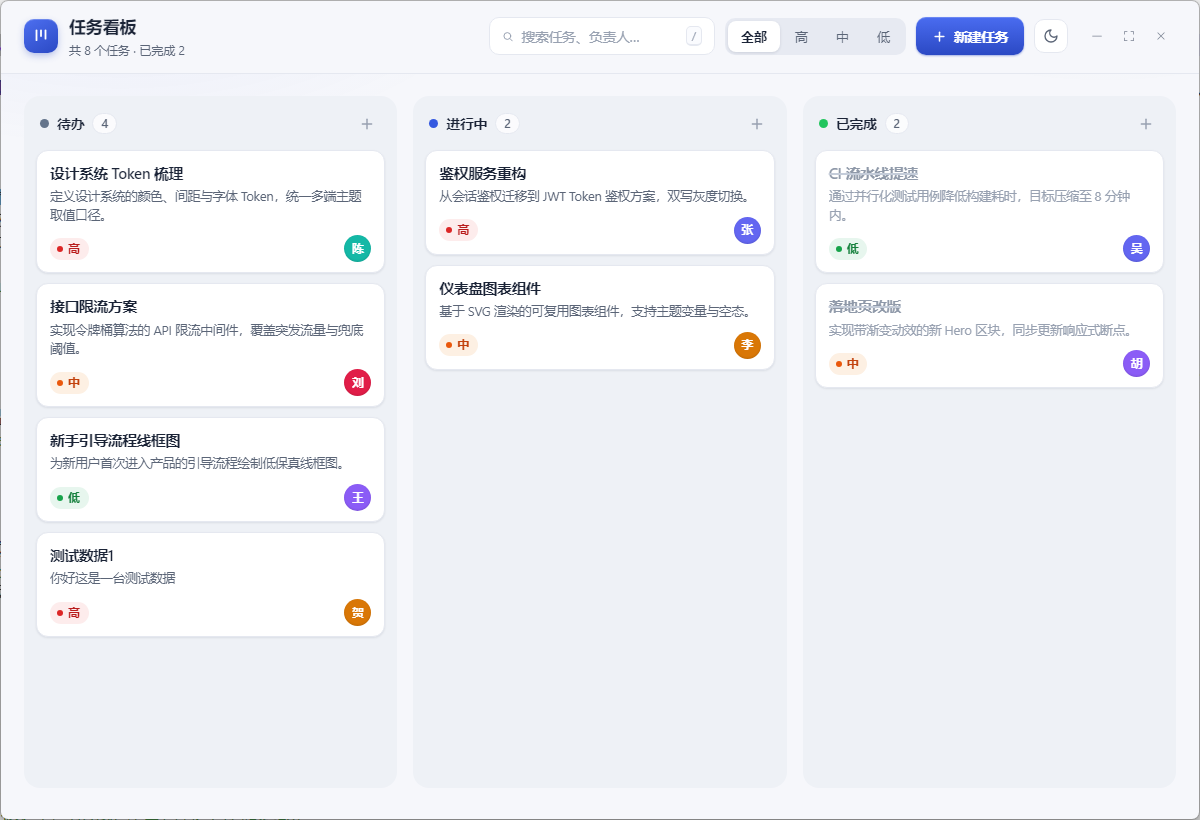Open the 鉴权服务重构 card

tap(600, 202)
